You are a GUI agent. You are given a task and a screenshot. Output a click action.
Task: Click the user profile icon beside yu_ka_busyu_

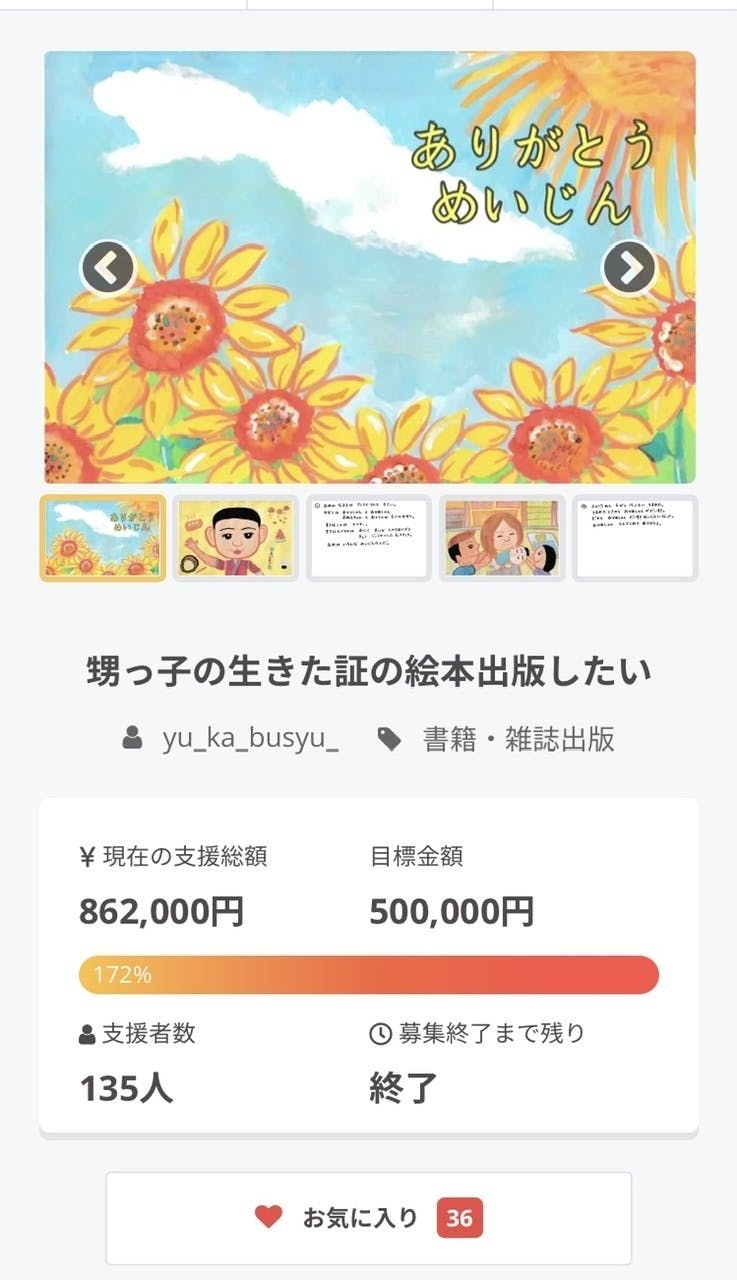click(x=132, y=739)
